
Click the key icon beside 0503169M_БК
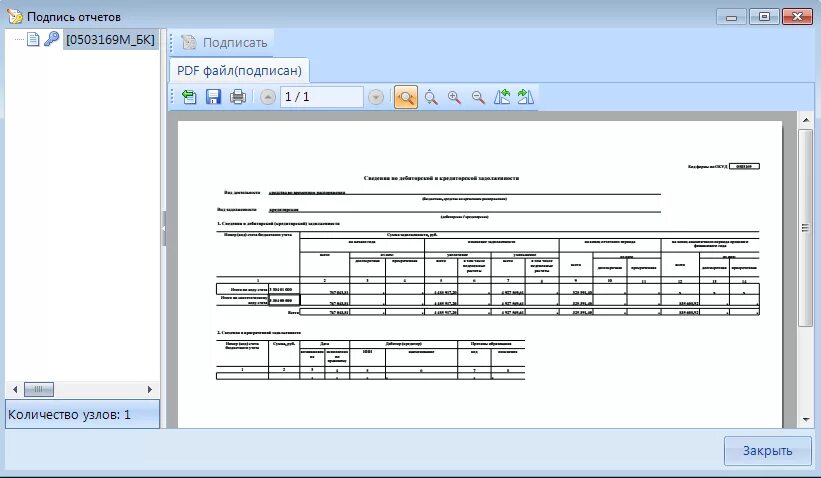(x=51, y=39)
